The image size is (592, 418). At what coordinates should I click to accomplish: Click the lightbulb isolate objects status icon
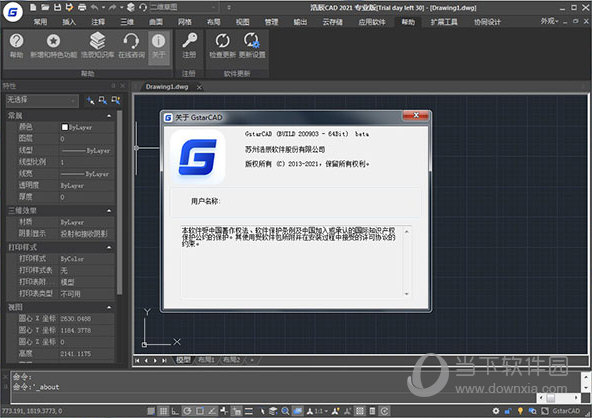tap(520, 411)
